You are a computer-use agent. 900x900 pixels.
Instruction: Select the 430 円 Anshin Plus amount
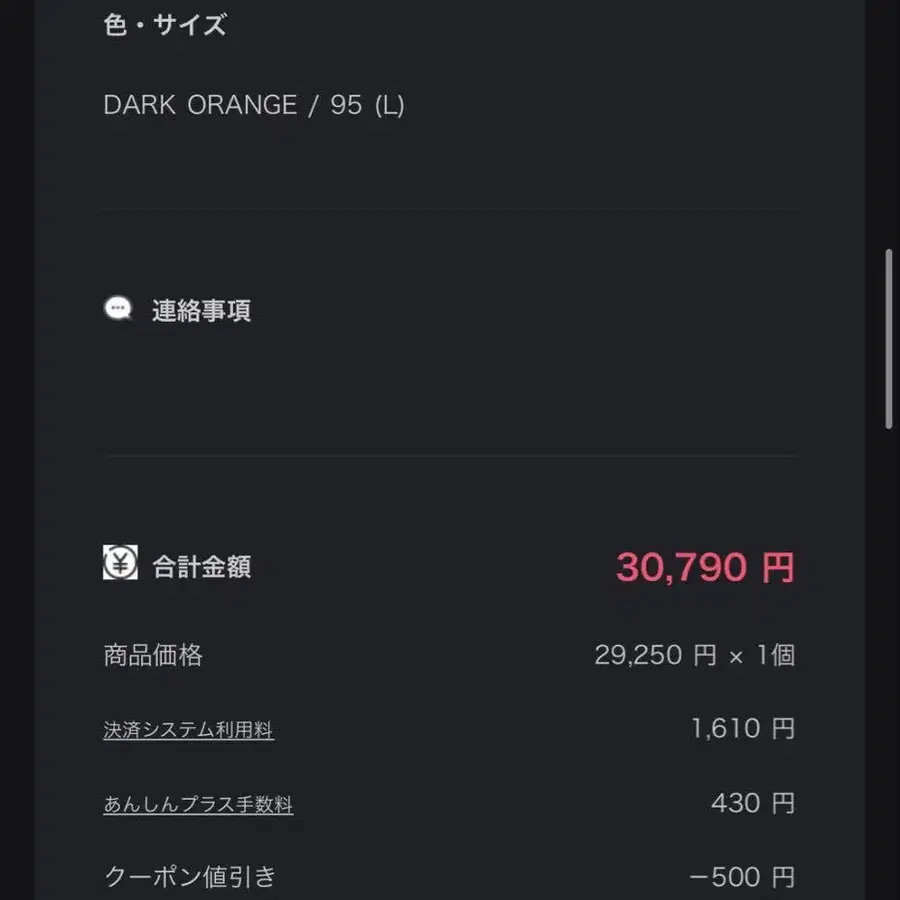point(753,803)
